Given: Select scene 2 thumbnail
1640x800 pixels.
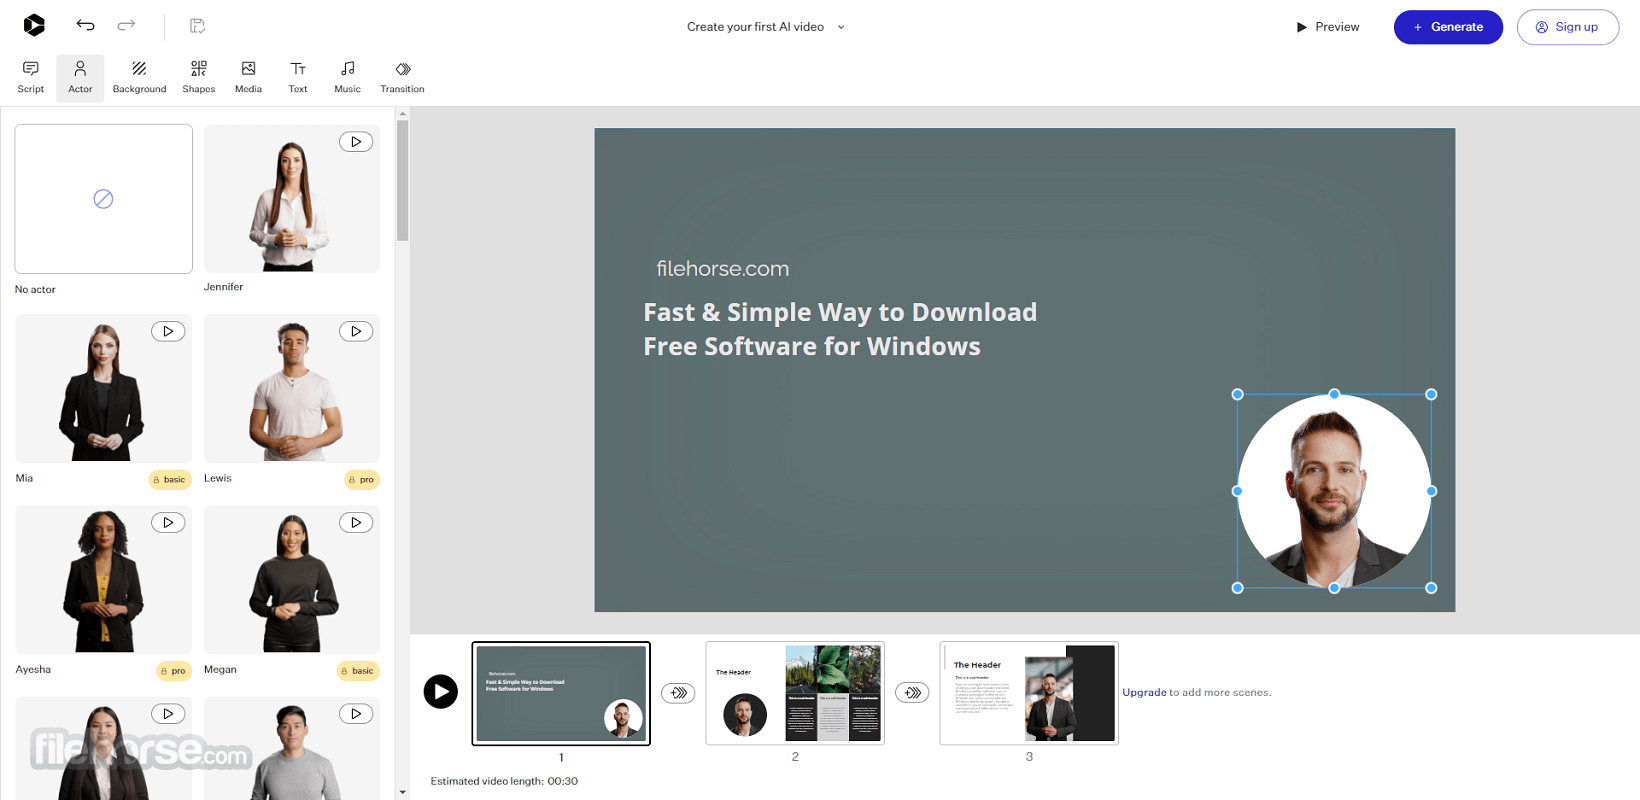Looking at the screenshot, I should tap(795, 693).
